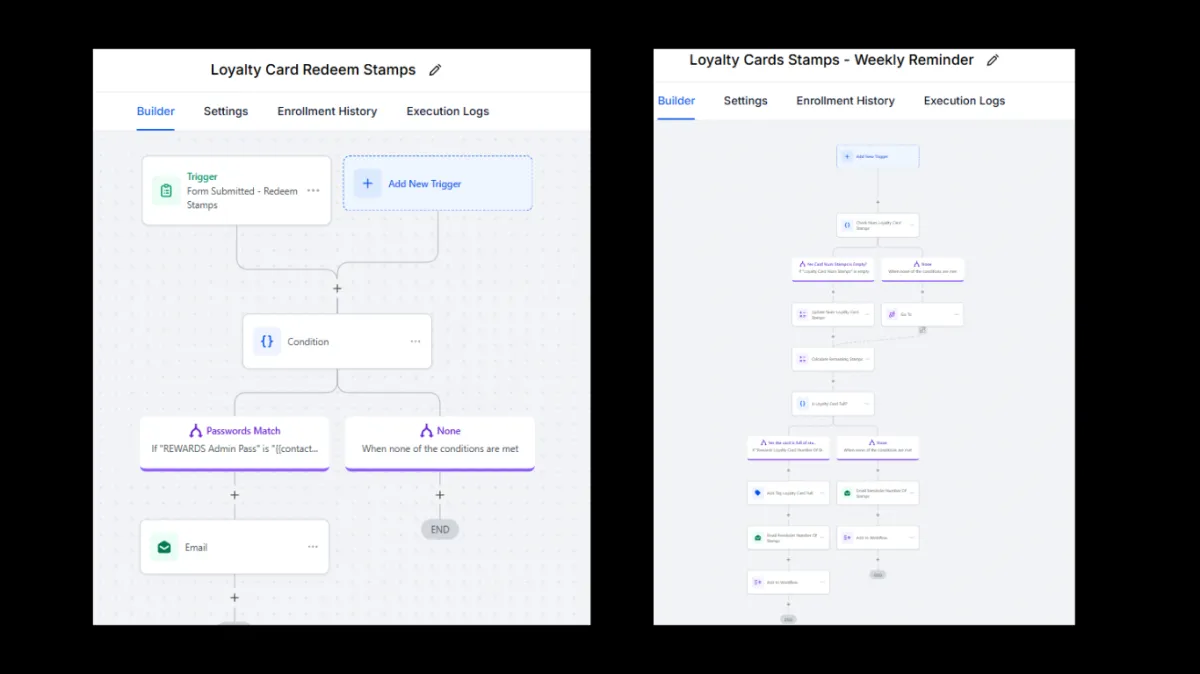Viewport: 1200px width, 674px height.
Task: Open Add Tag Loyalty Card Full options menu
Action: click(x=822, y=493)
